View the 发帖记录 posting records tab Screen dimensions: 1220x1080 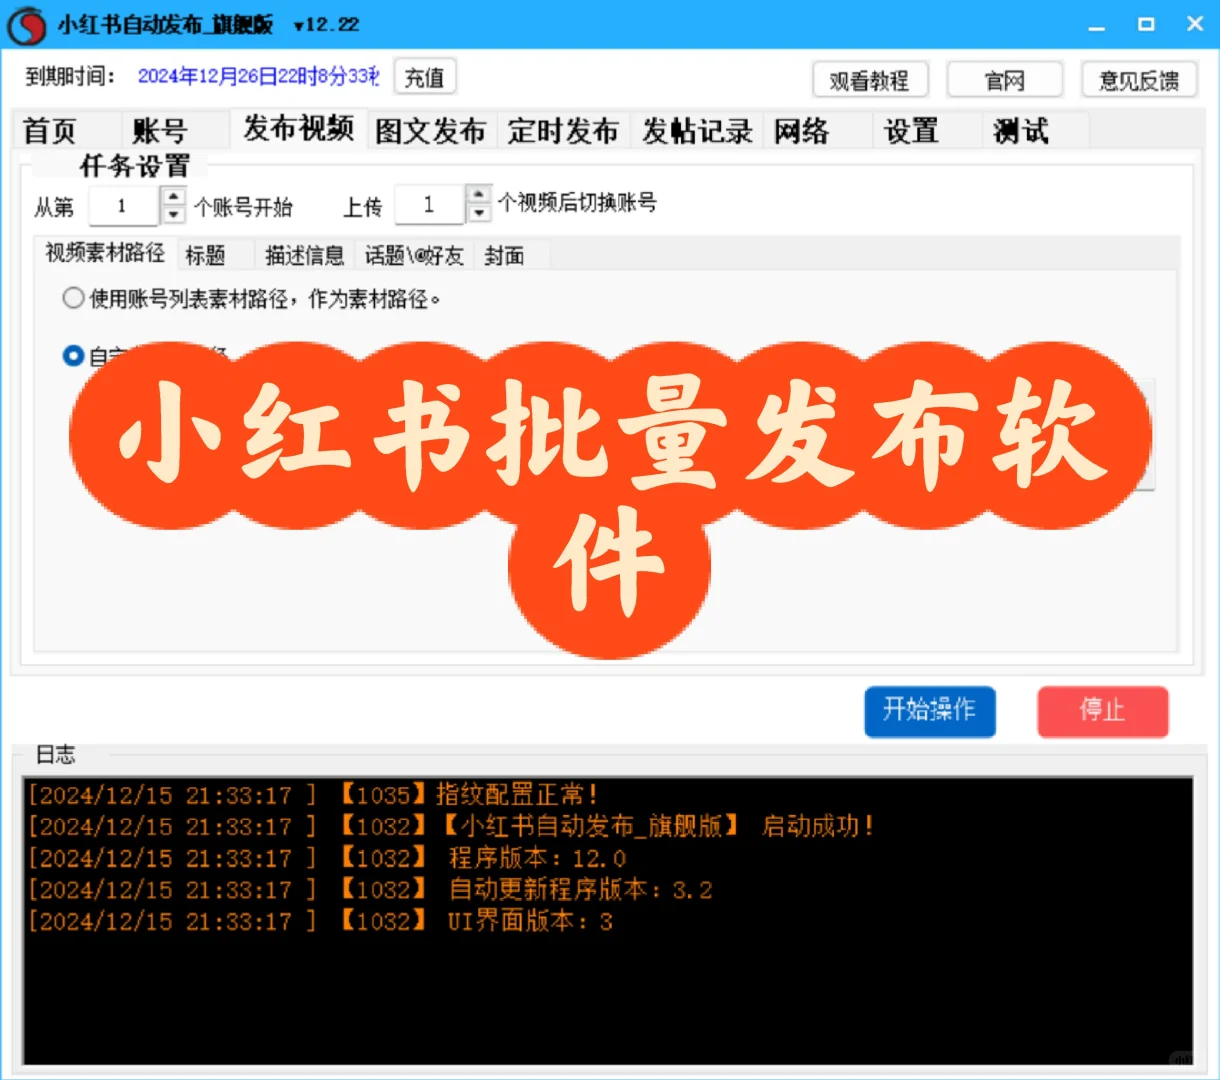pyautogui.click(x=696, y=130)
